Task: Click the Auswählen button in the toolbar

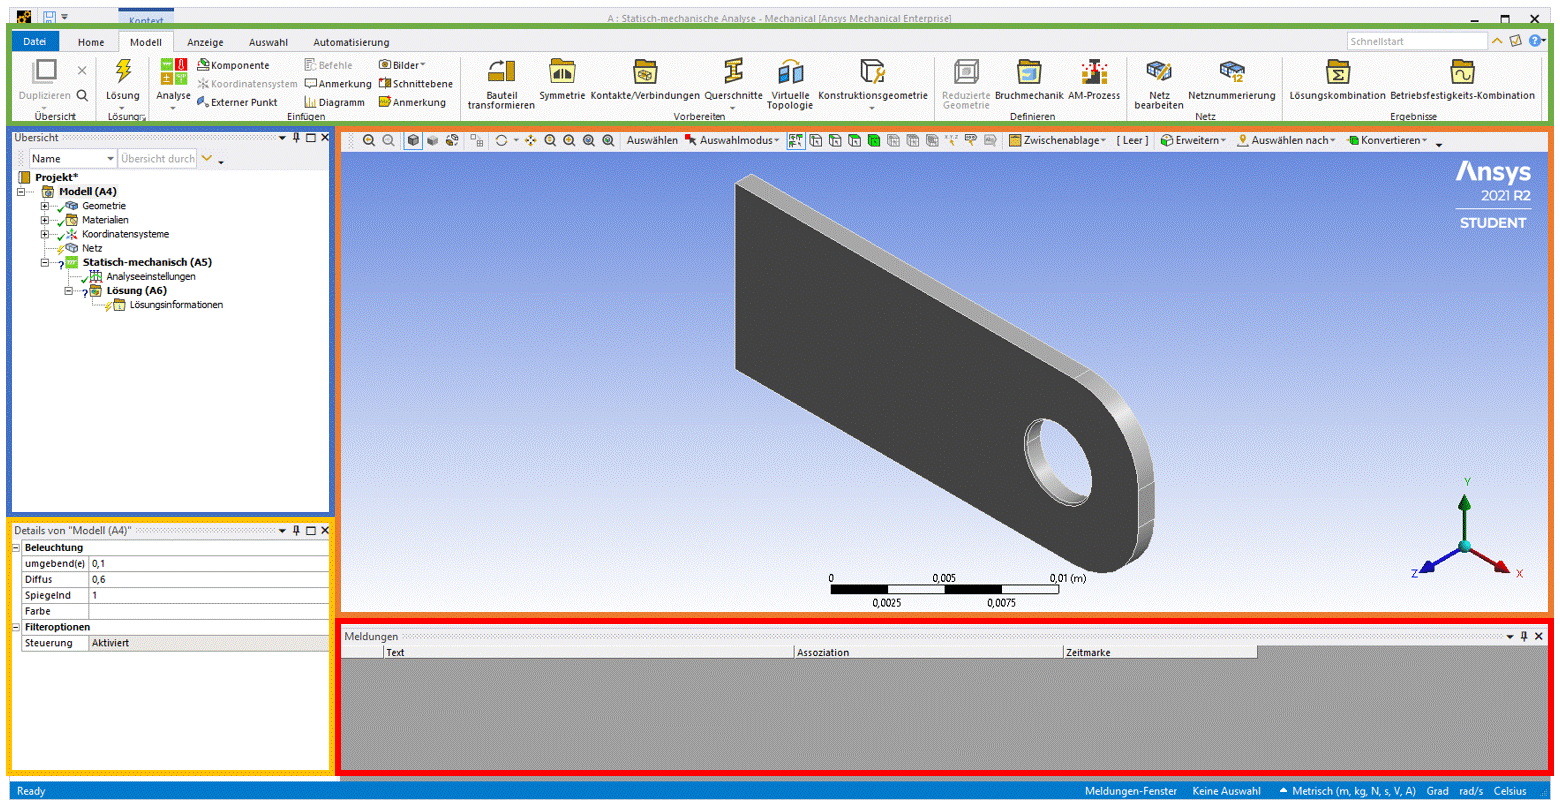Action: [652, 141]
